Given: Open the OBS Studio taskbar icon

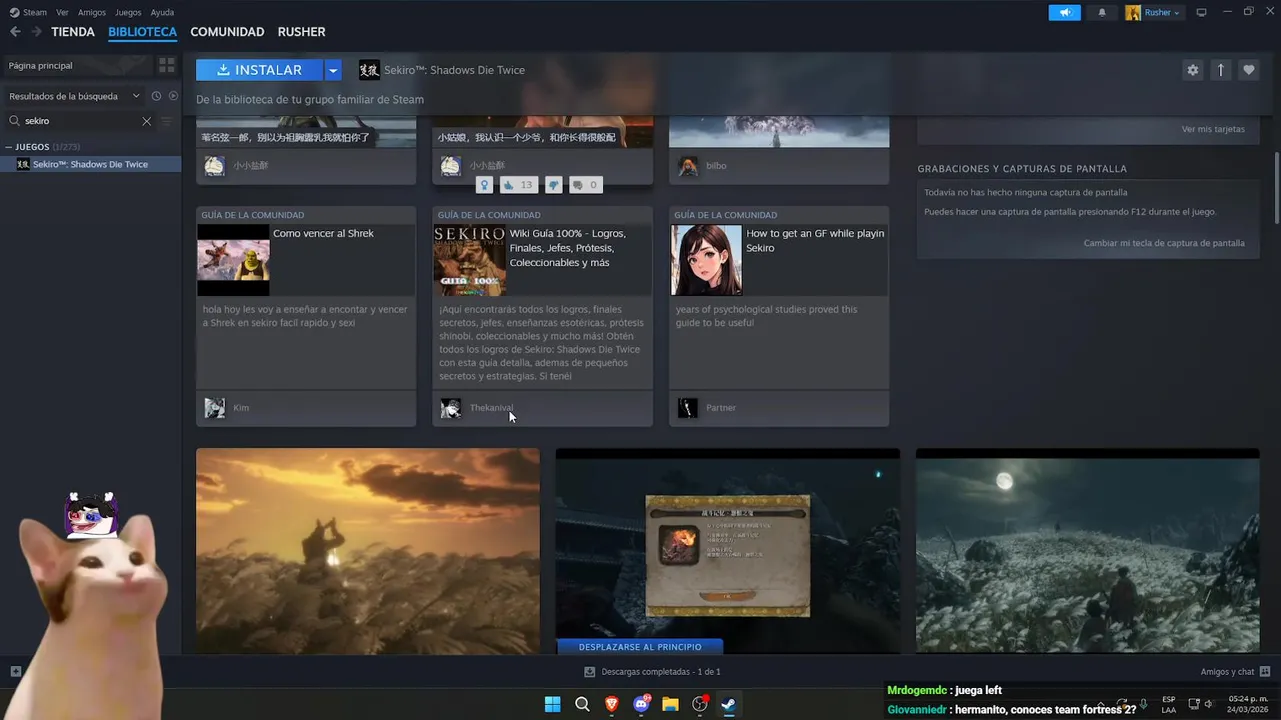Looking at the screenshot, I should click(x=700, y=704).
